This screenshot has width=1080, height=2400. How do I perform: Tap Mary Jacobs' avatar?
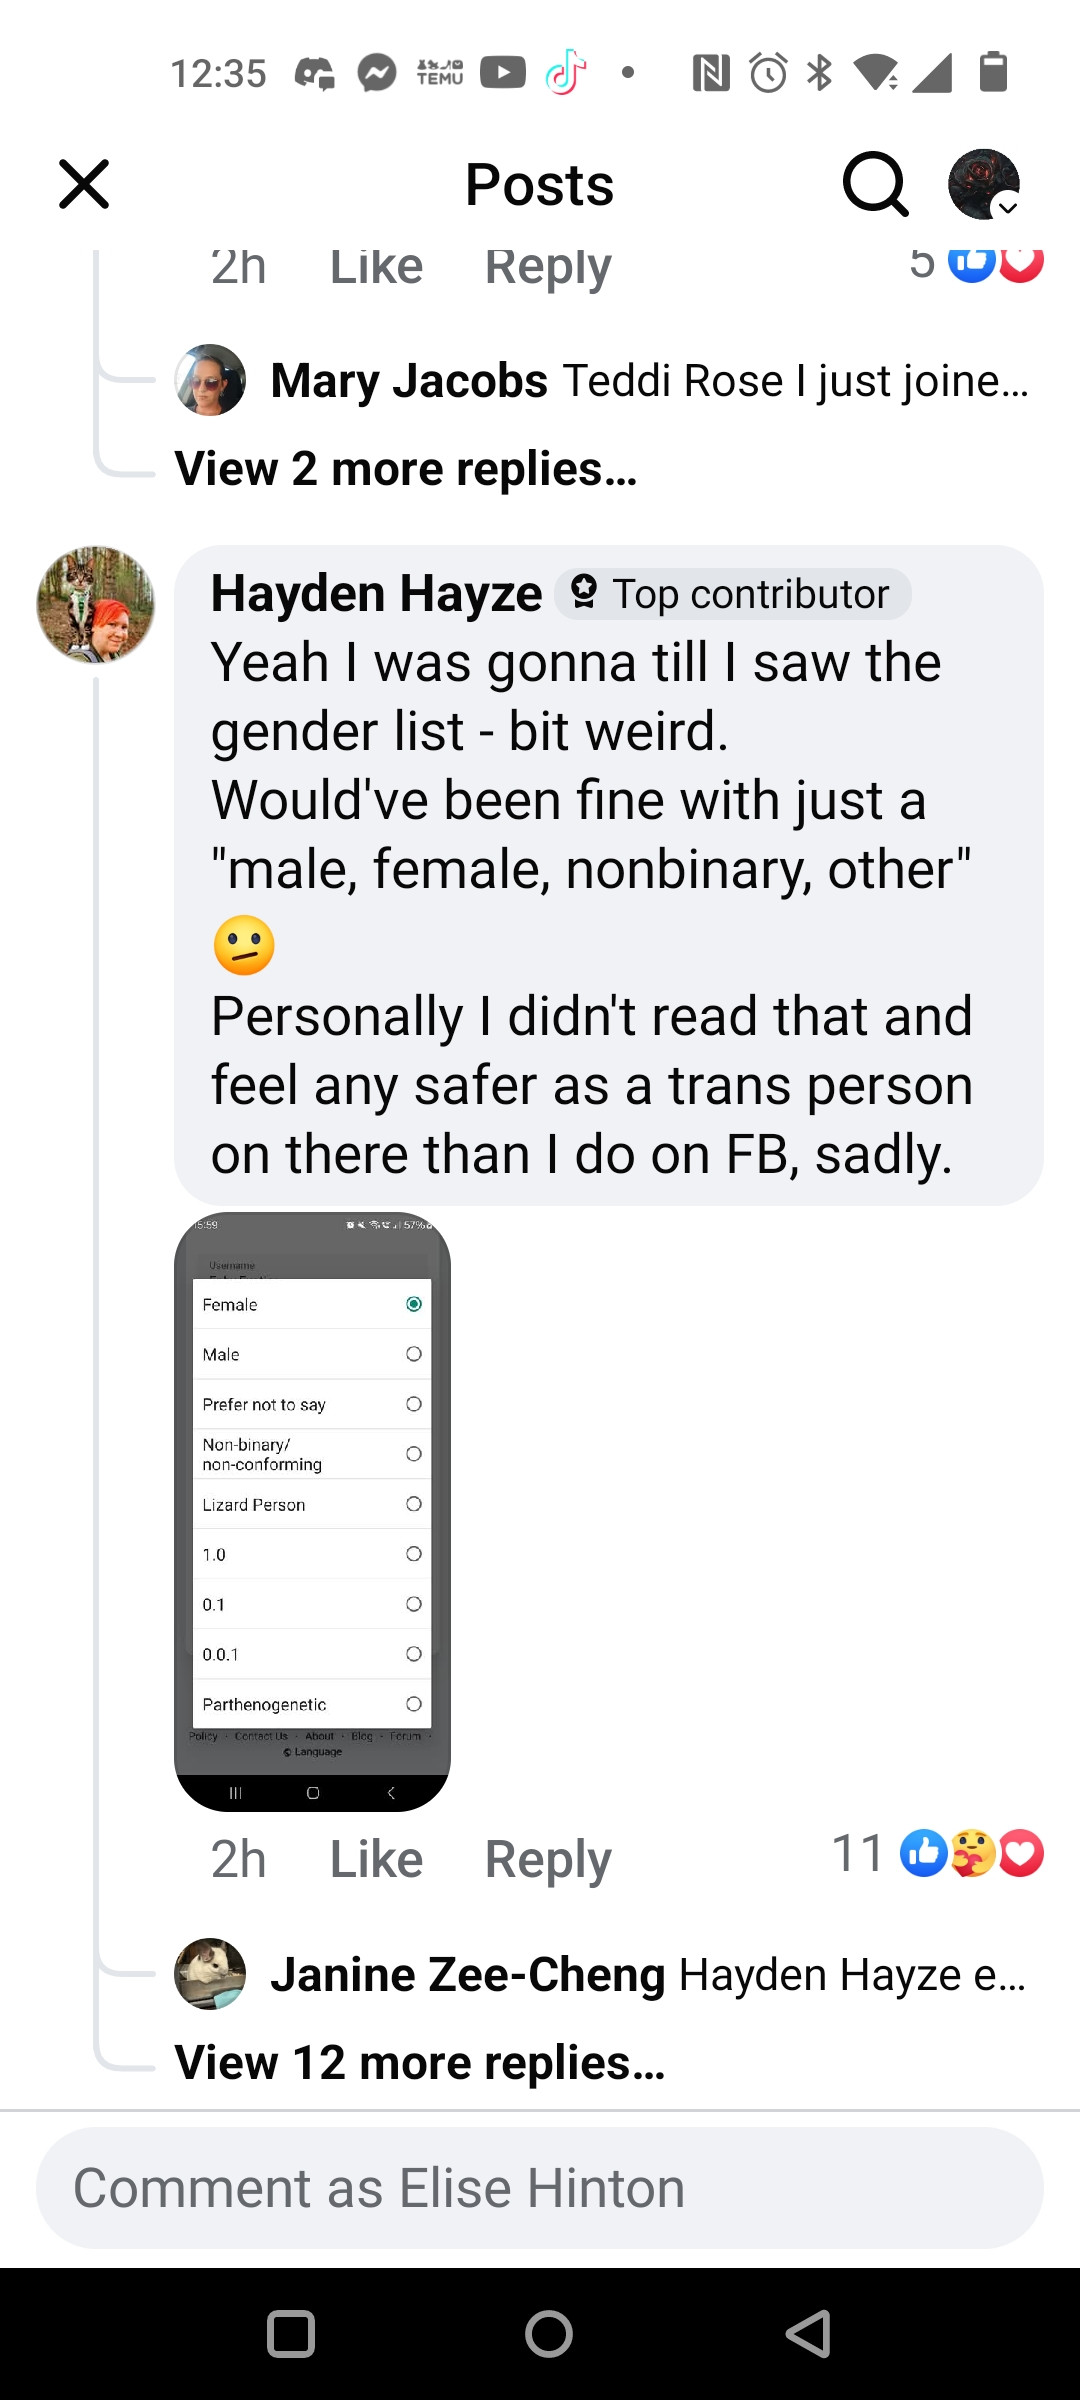coord(210,381)
